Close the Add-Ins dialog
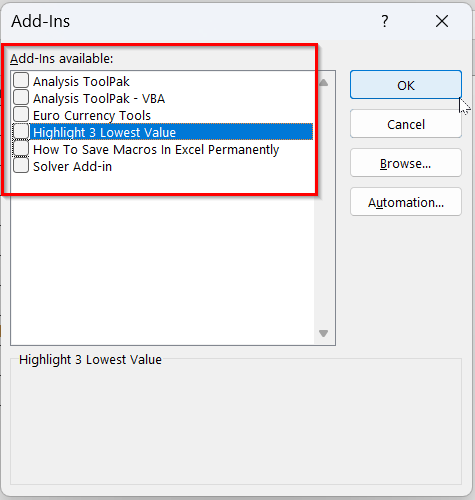 (442, 21)
